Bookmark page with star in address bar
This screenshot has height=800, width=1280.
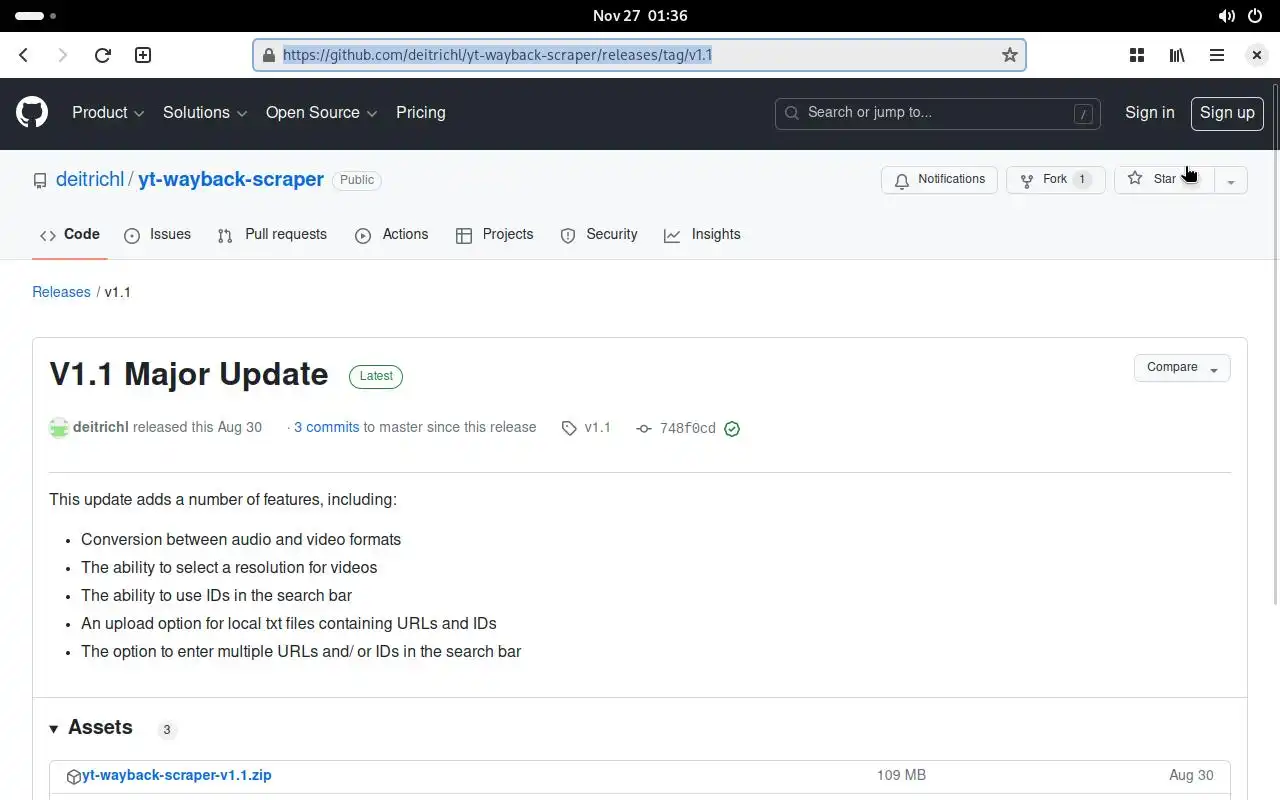[1010, 55]
